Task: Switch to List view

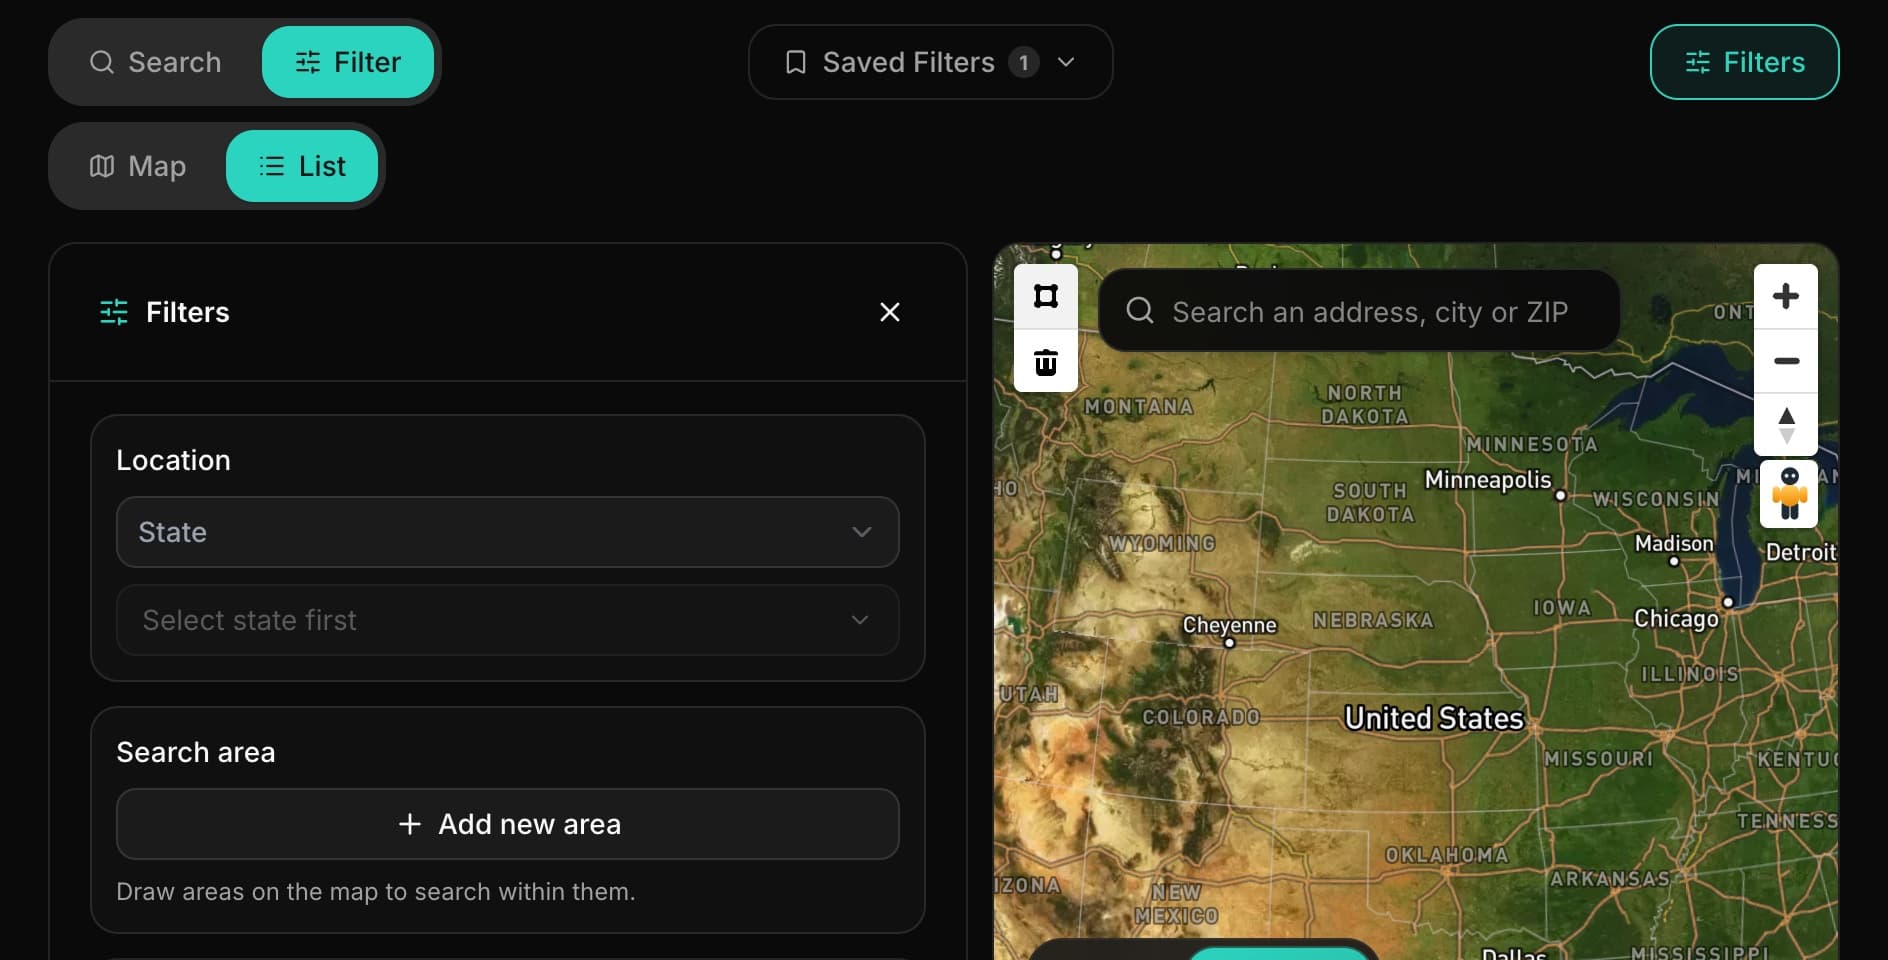Action: click(302, 166)
